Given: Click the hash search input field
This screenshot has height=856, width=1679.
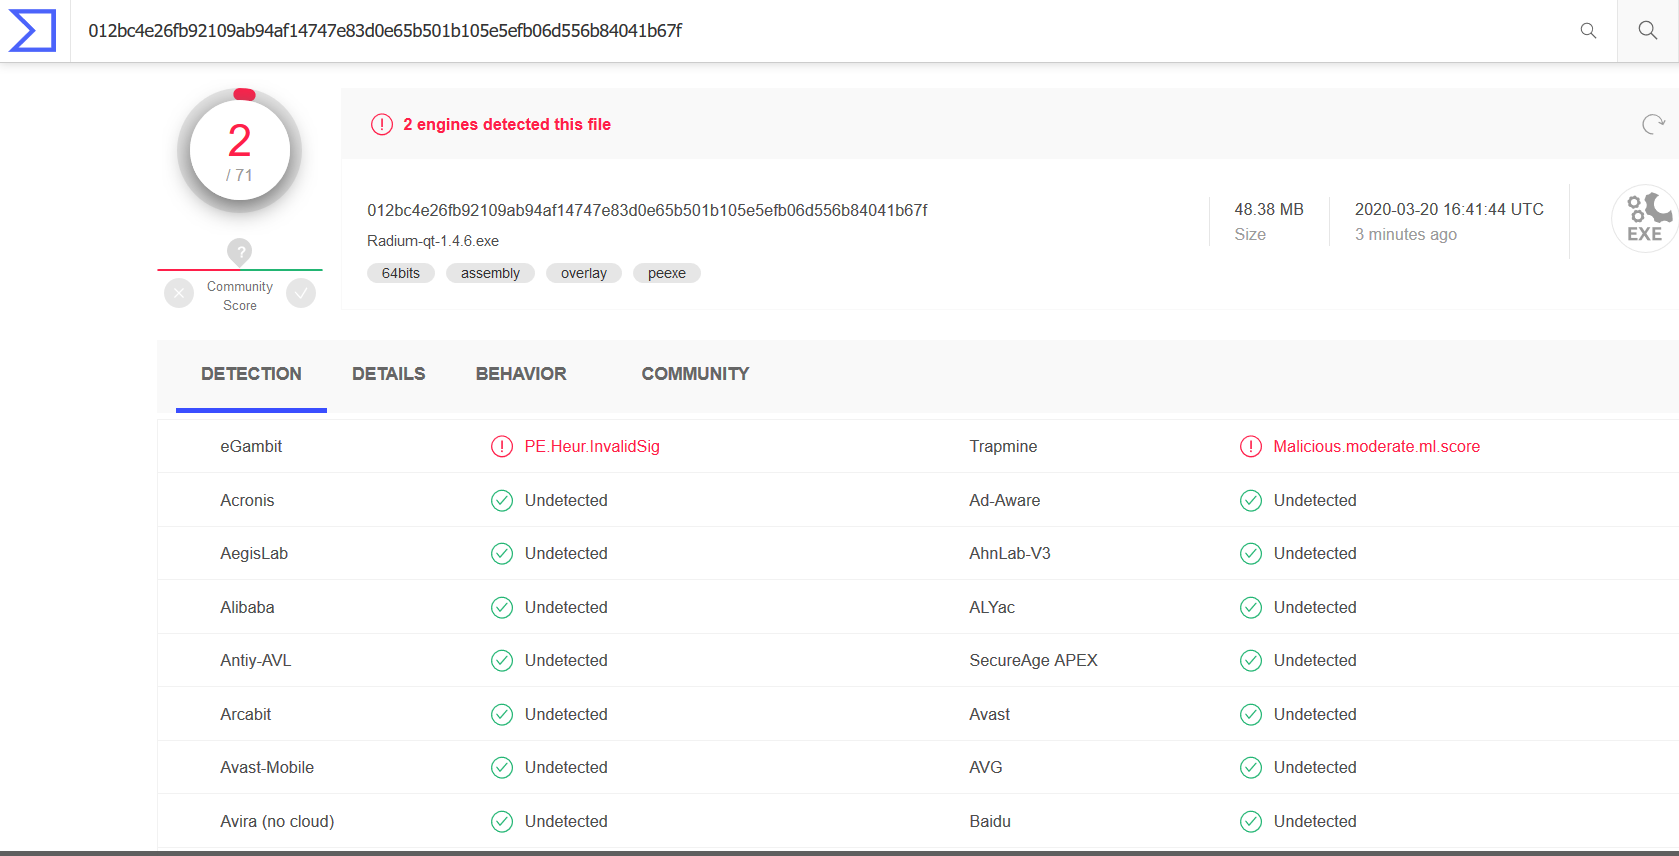Looking at the screenshot, I should pyautogui.click(x=820, y=31).
